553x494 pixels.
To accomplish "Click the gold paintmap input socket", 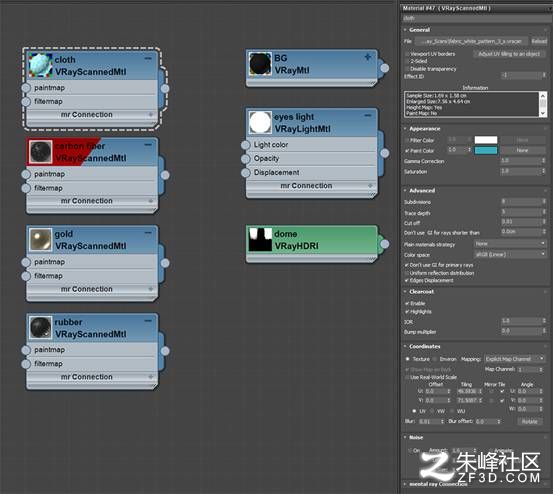I will click(26, 262).
